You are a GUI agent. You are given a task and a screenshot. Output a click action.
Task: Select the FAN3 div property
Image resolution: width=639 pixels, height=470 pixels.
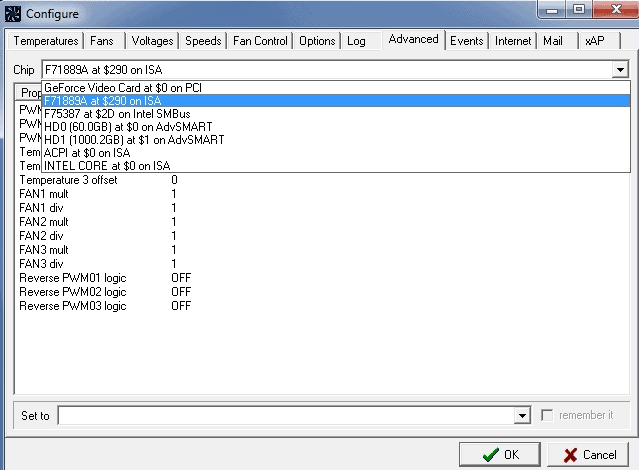[x=41, y=264]
